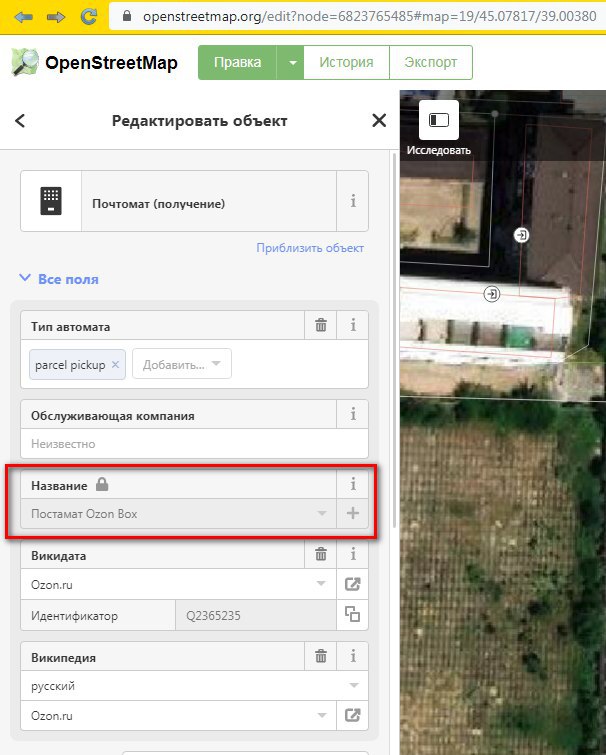
Task: Show info for Обслуживающая компания field
Action: [353, 414]
